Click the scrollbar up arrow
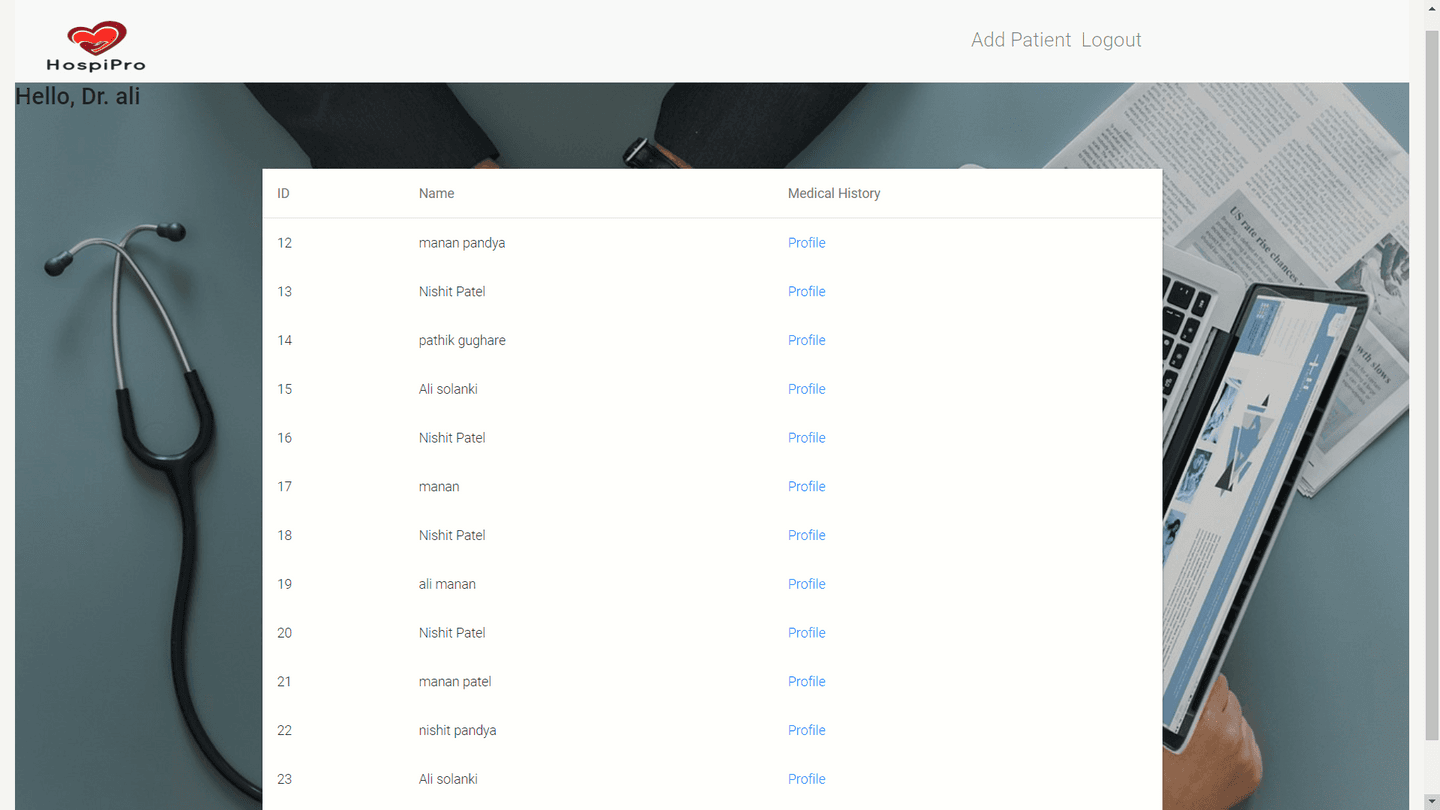This screenshot has width=1440, height=810. click(1432, 10)
